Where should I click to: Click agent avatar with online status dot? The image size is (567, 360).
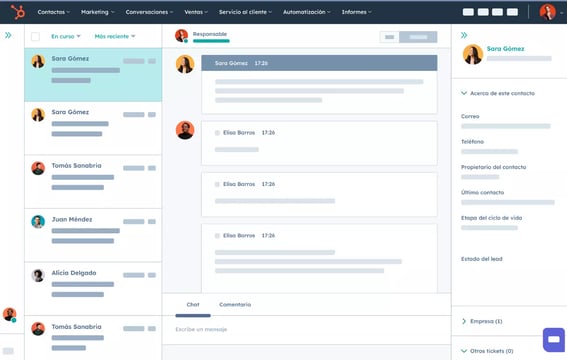pyautogui.click(x=9, y=314)
